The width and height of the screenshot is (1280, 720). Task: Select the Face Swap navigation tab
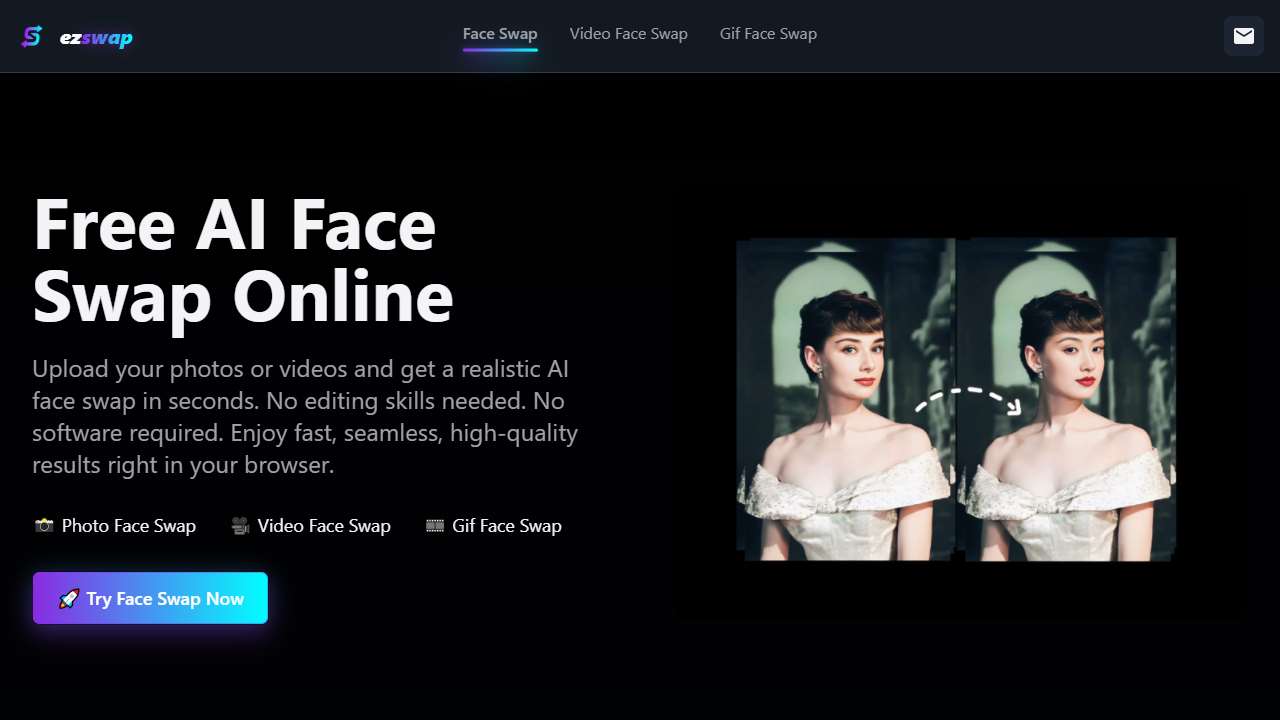pyautogui.click(x=499, y=34)
